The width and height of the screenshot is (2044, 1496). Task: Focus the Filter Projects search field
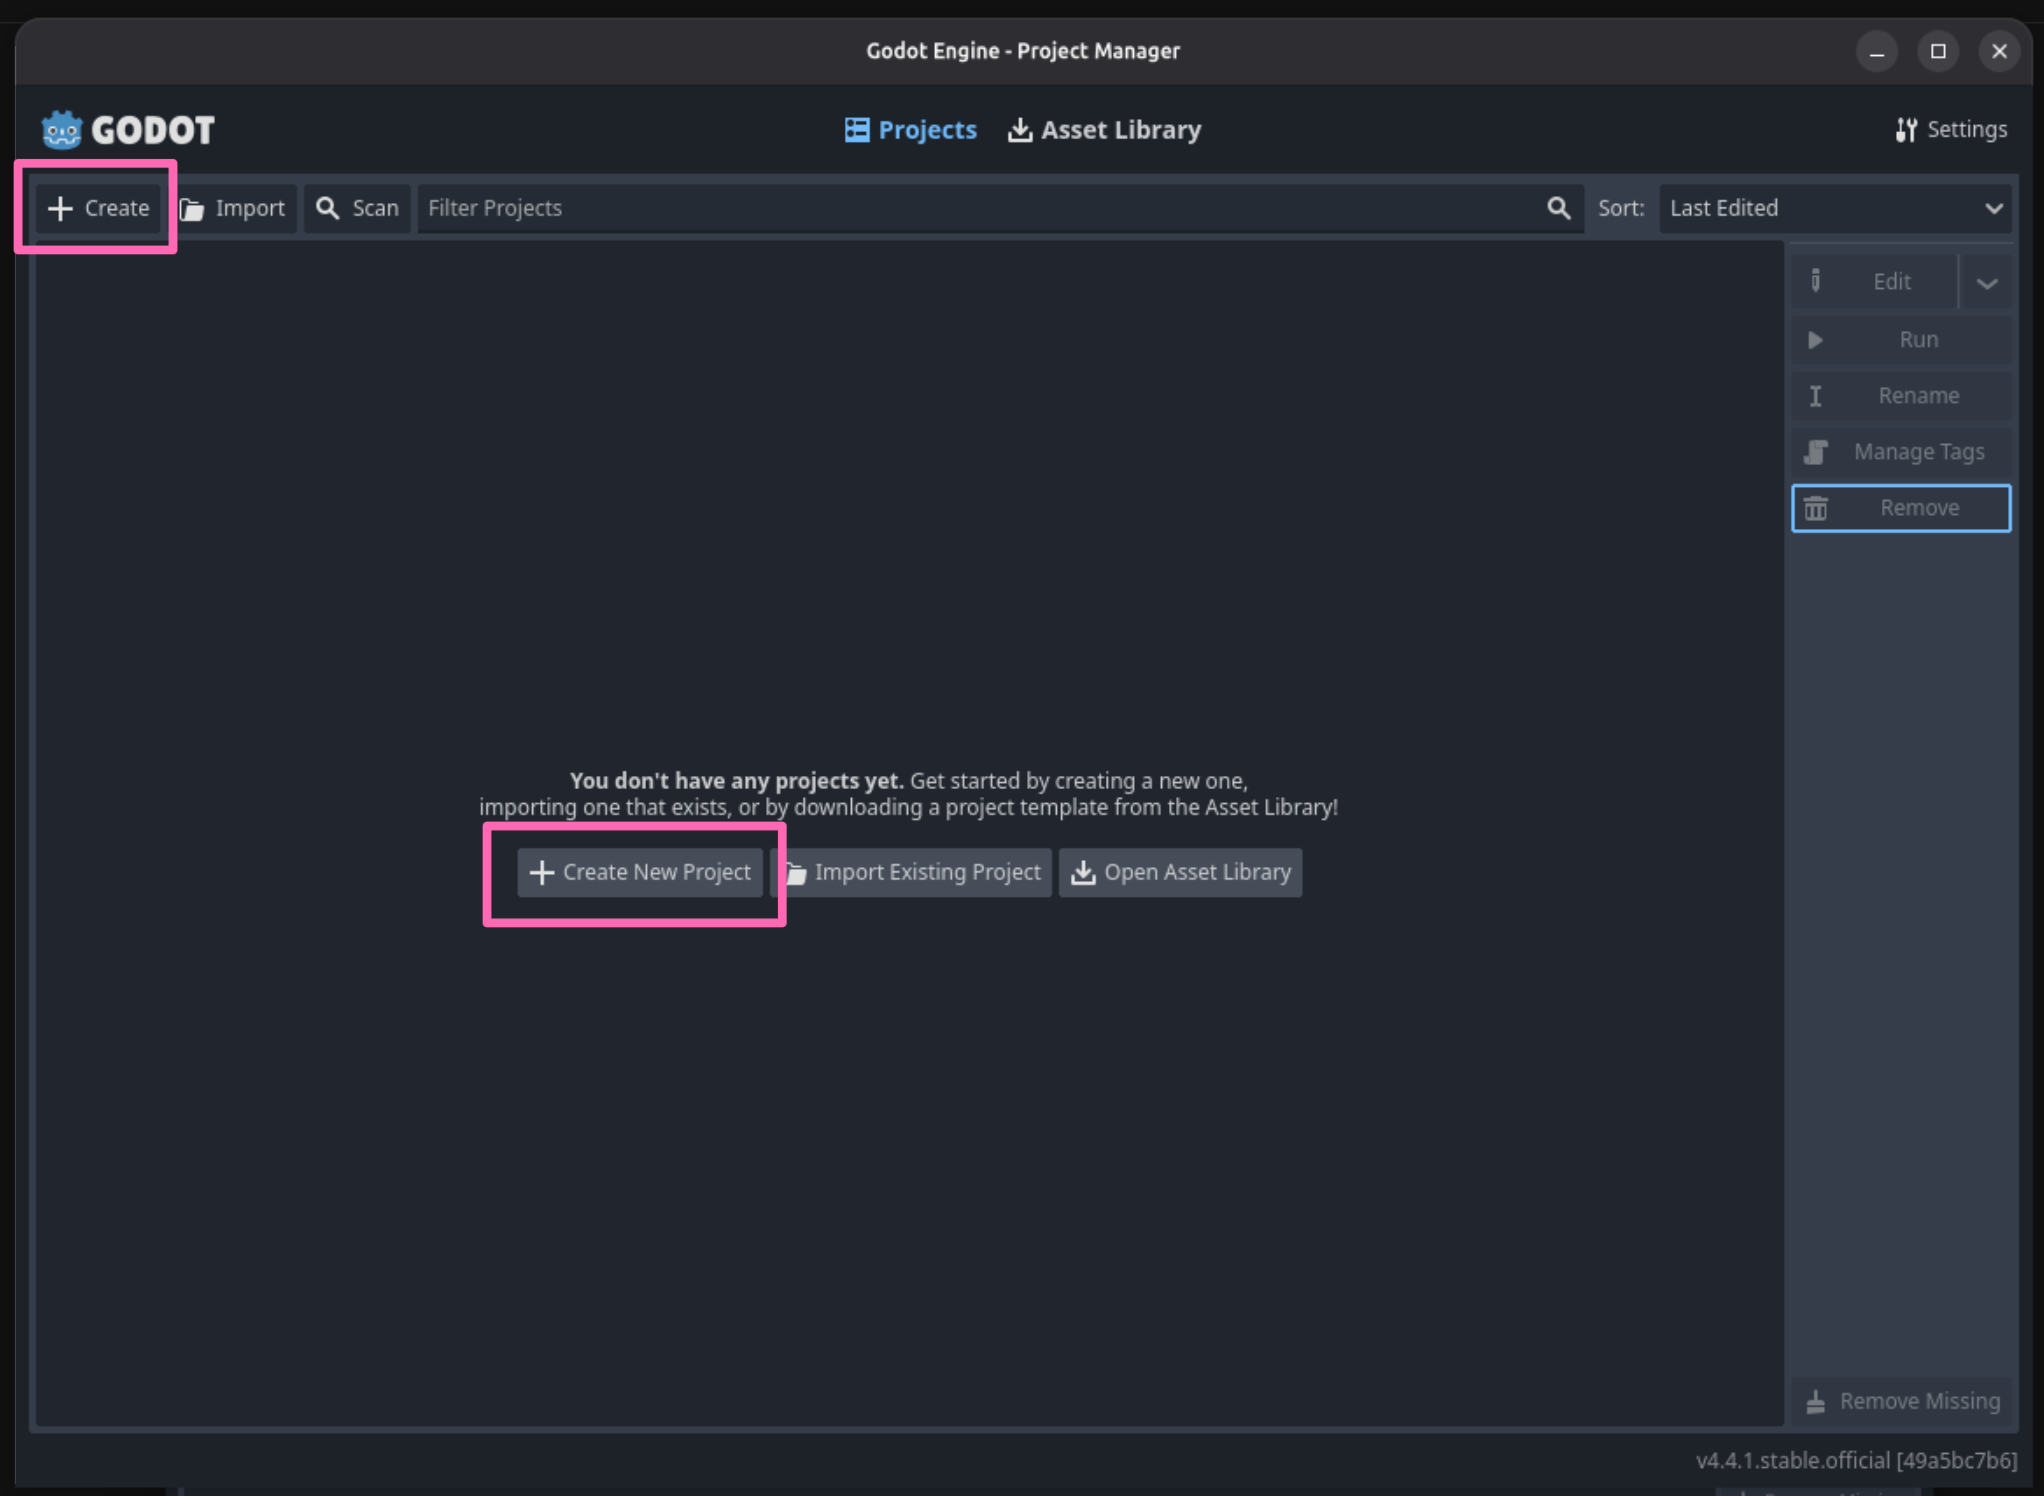click(1000, 208)
